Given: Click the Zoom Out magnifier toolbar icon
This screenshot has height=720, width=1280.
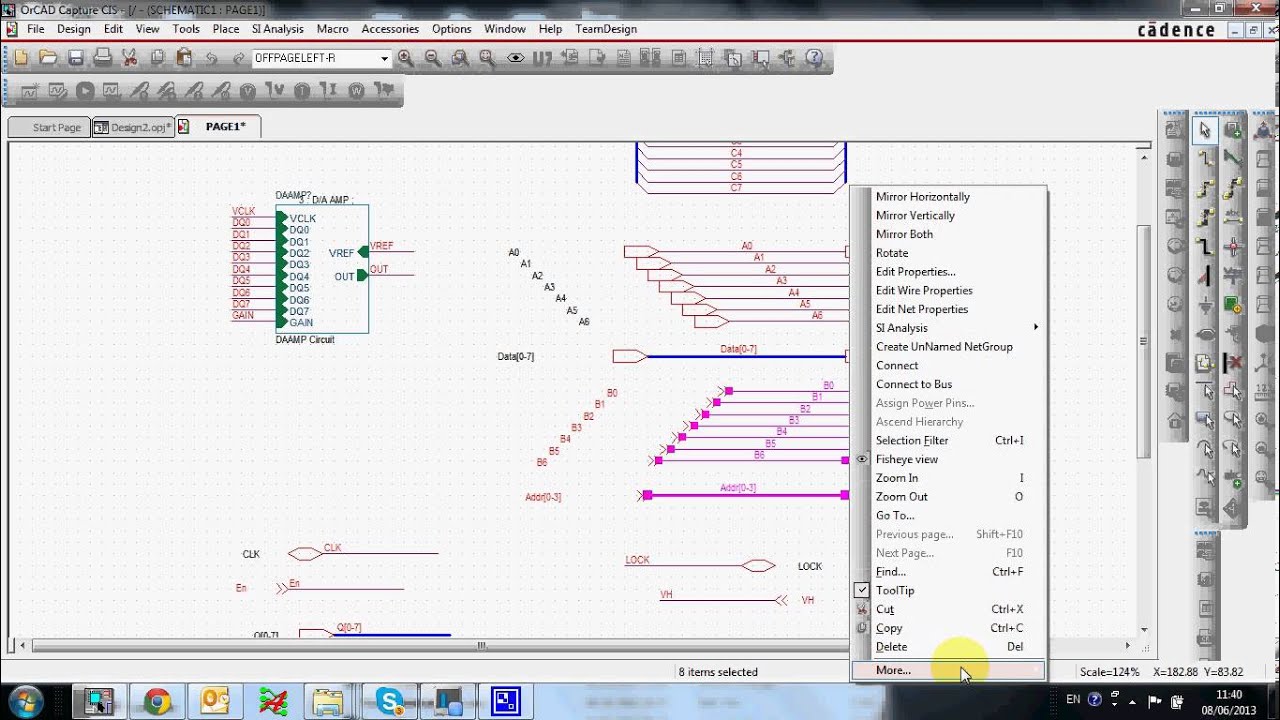Looking at the screenshot, I should pos(432,58).
